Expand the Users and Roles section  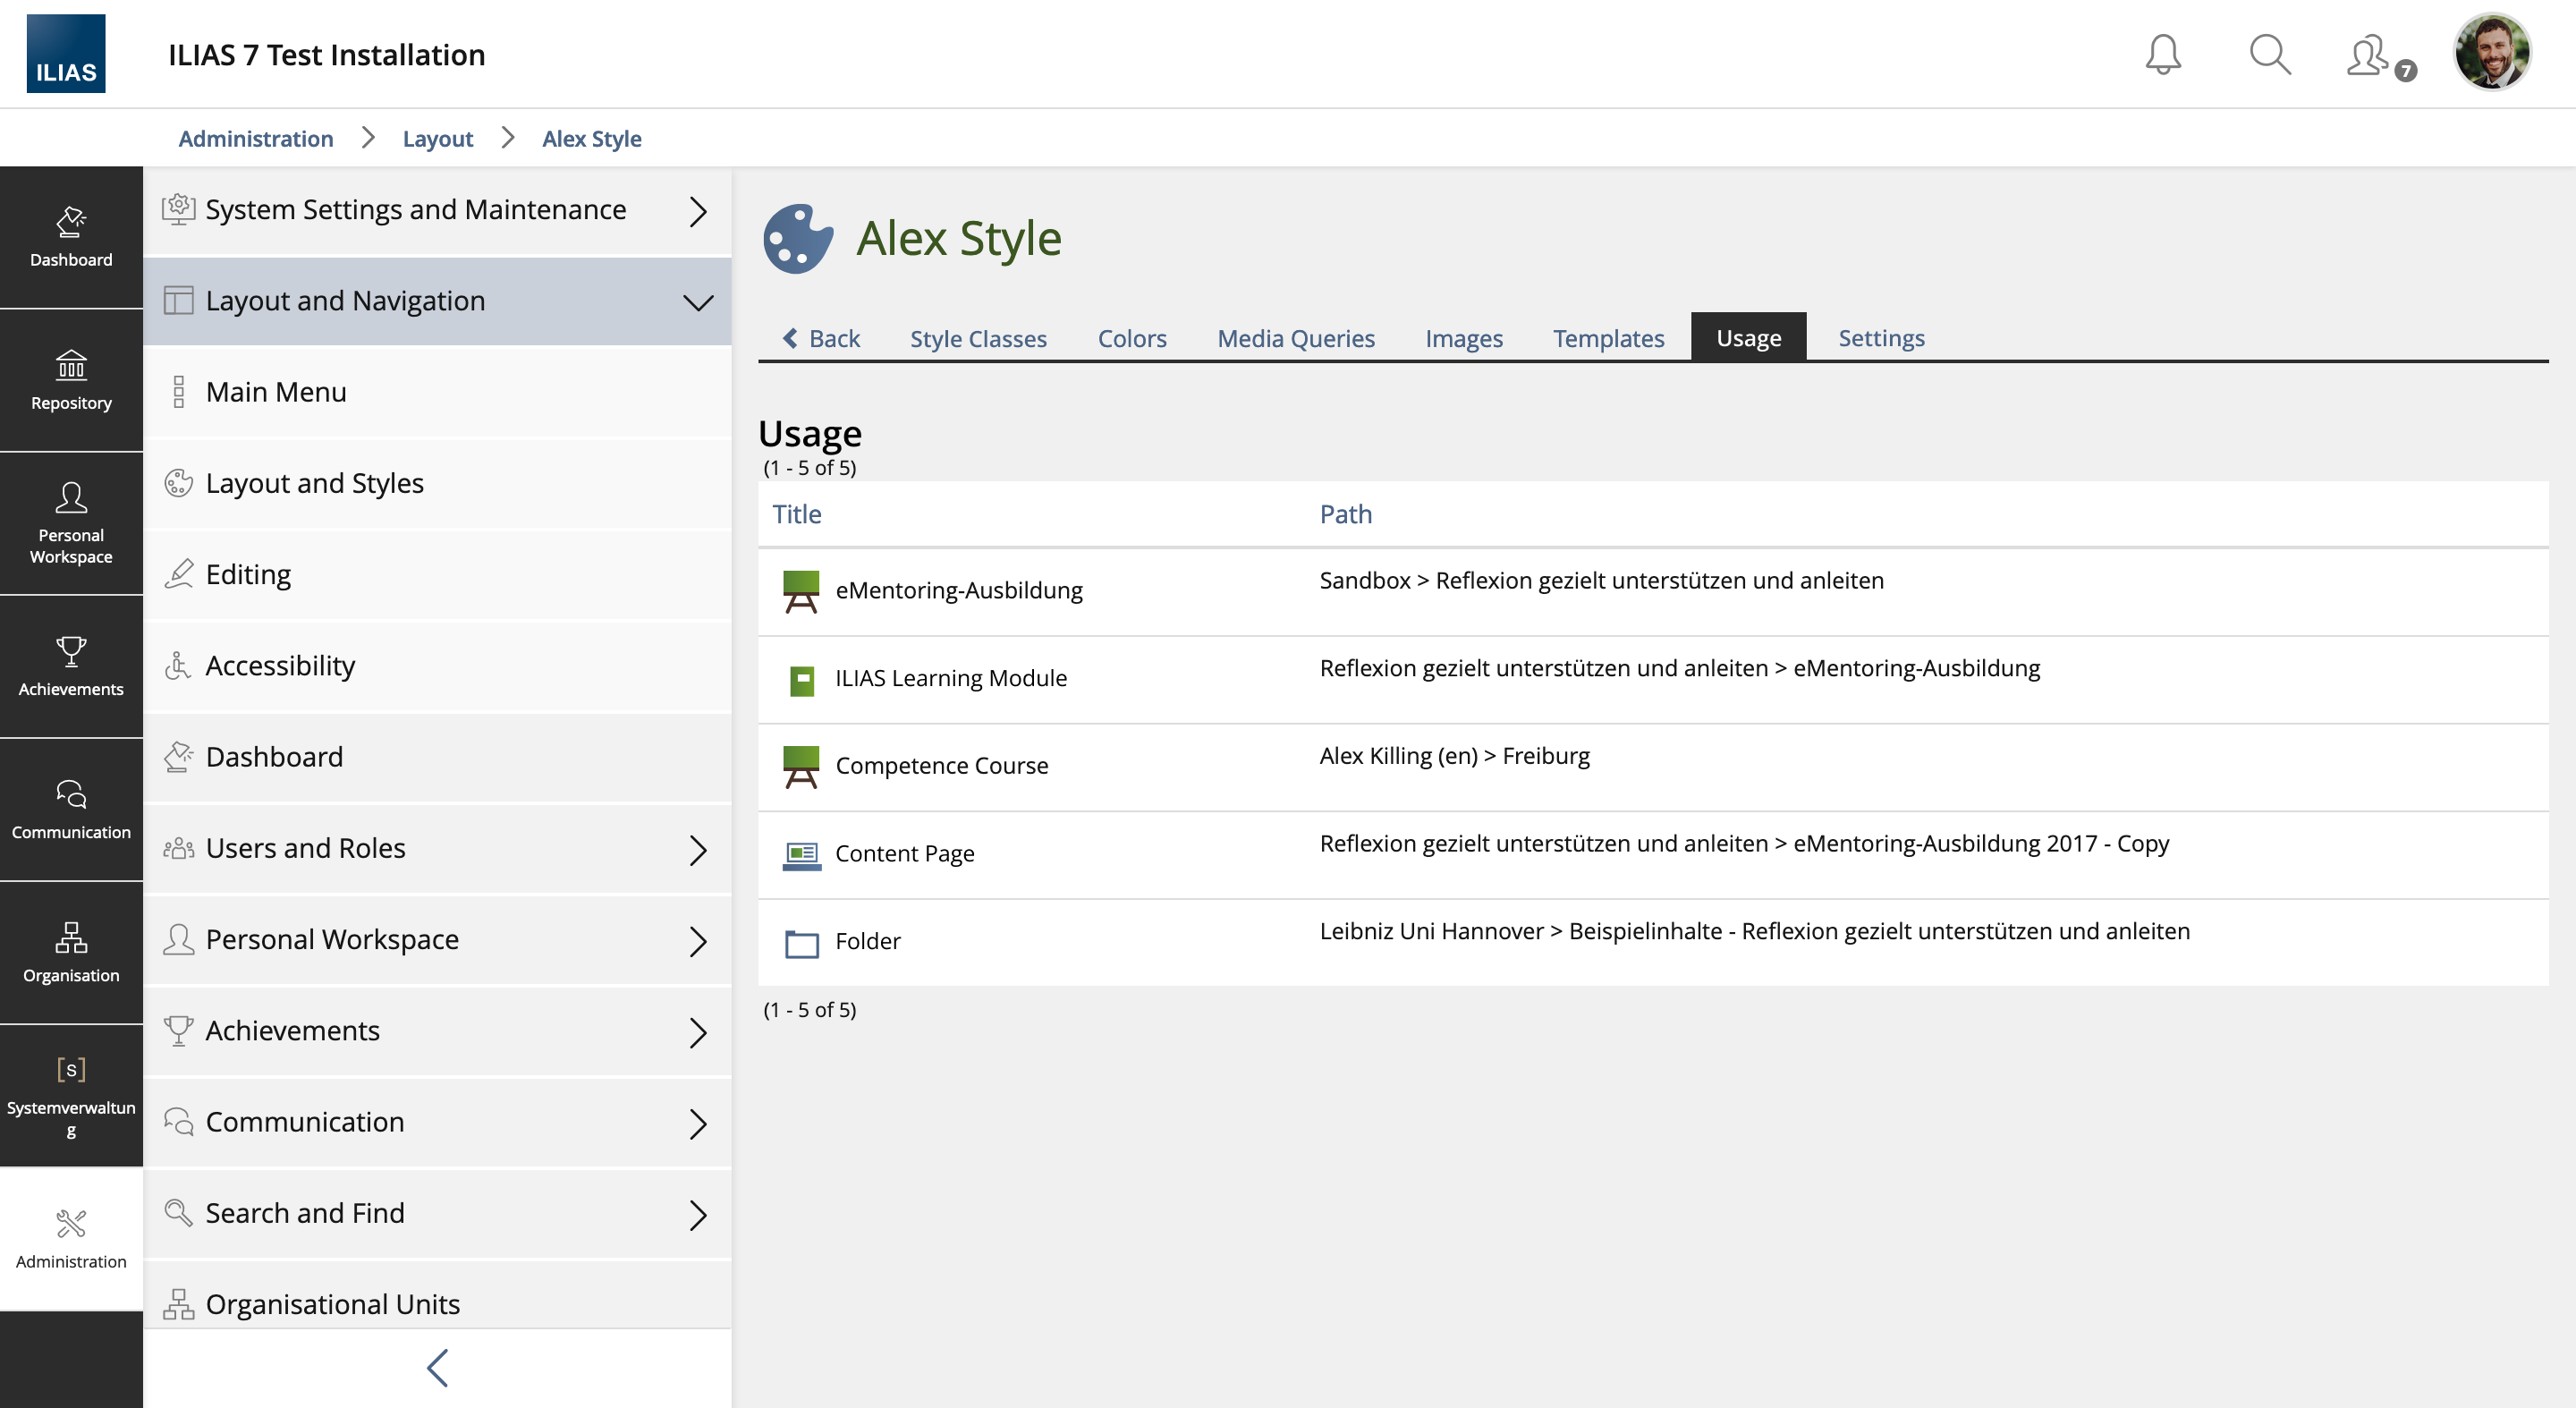[x=437, y=848]
